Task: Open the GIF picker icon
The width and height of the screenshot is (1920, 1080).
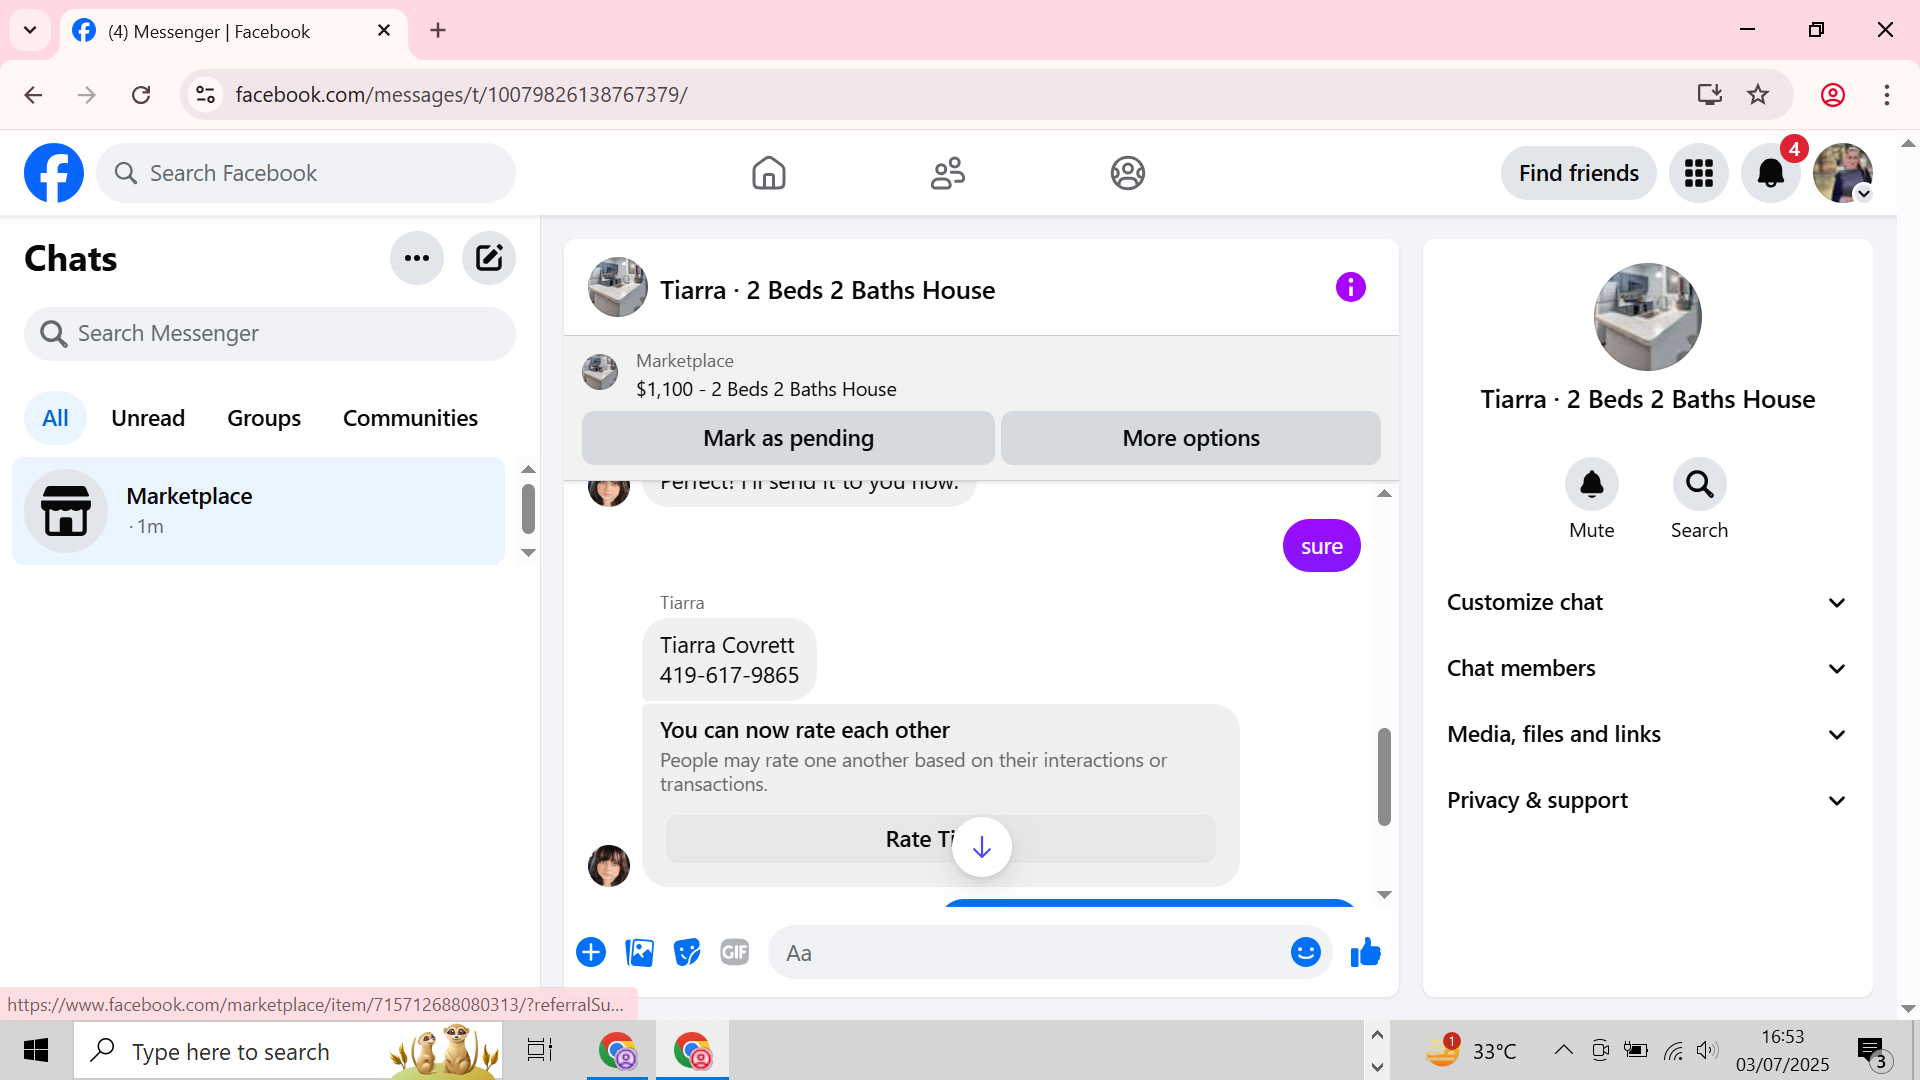Action: coord(735,953)
